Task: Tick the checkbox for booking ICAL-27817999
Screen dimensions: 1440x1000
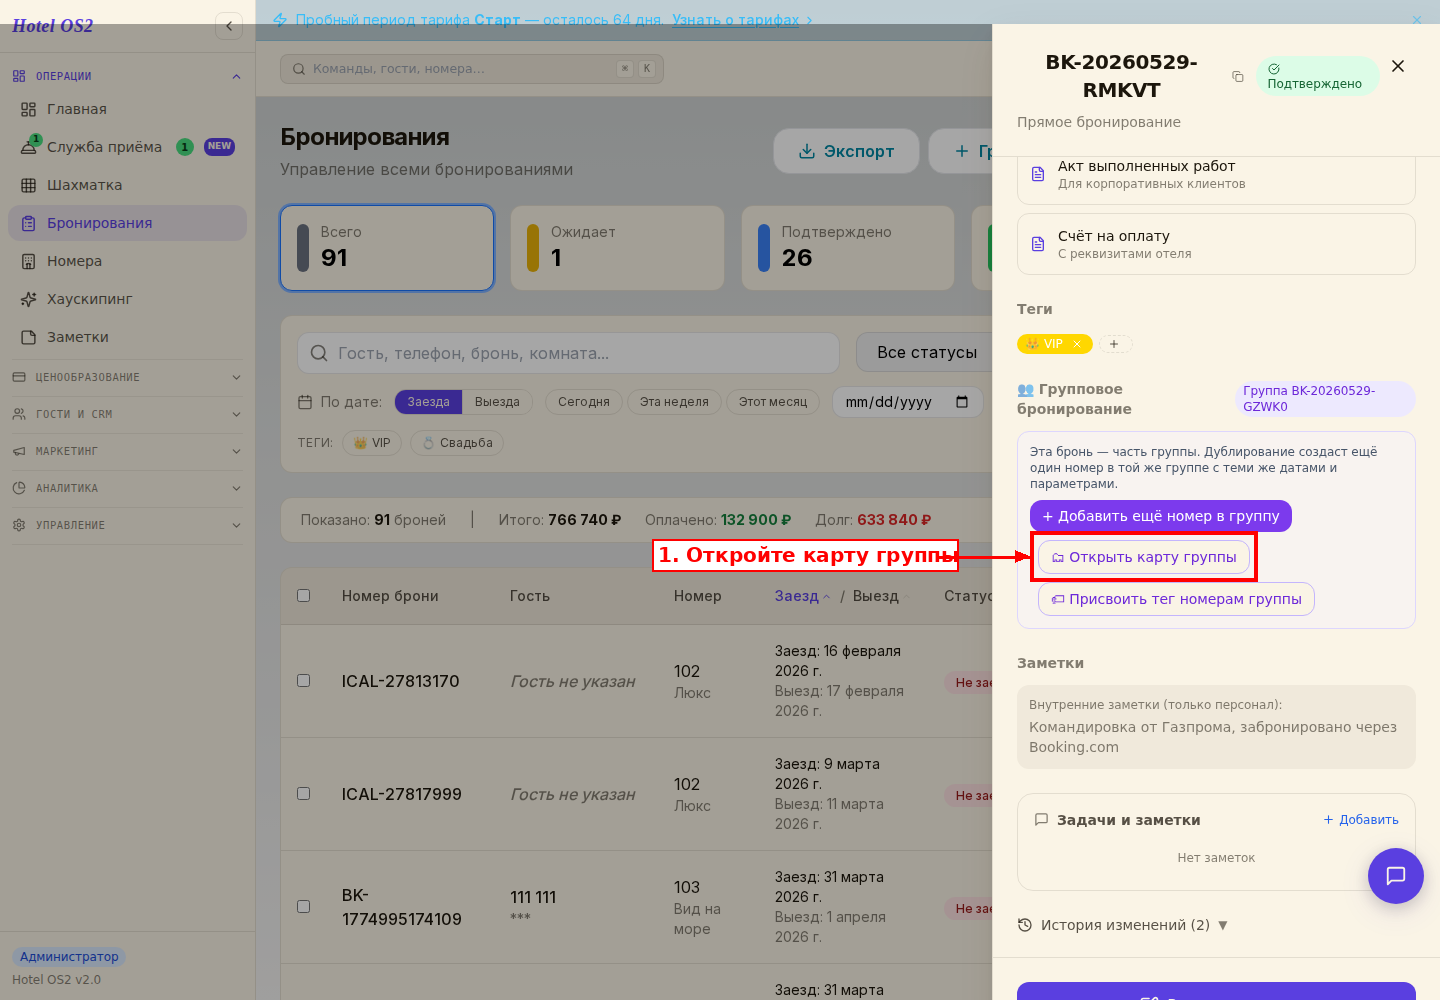Action: [304, 793]
